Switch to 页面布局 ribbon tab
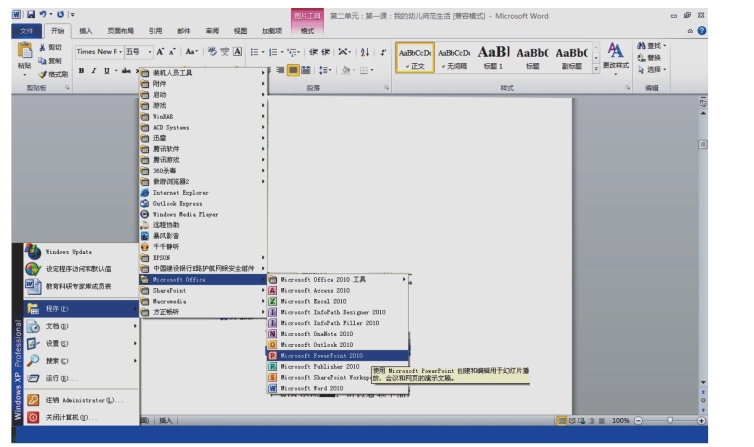This screenshot has height=447, width=754. pyautogui.click(x=121, y=31)
